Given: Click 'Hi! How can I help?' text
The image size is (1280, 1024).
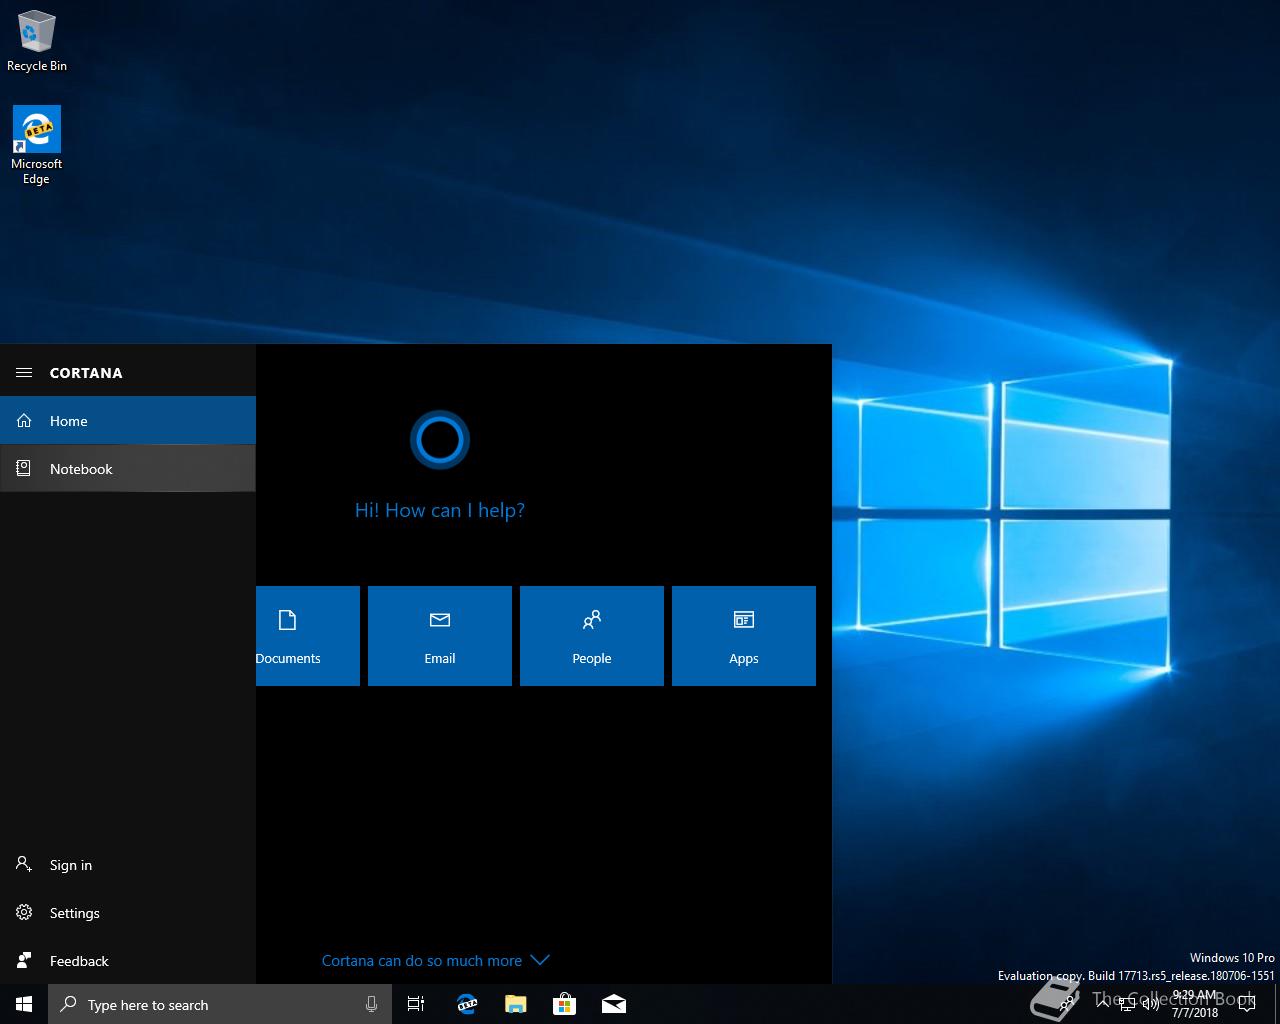Looking at the screenshot, I should point(440,510).
